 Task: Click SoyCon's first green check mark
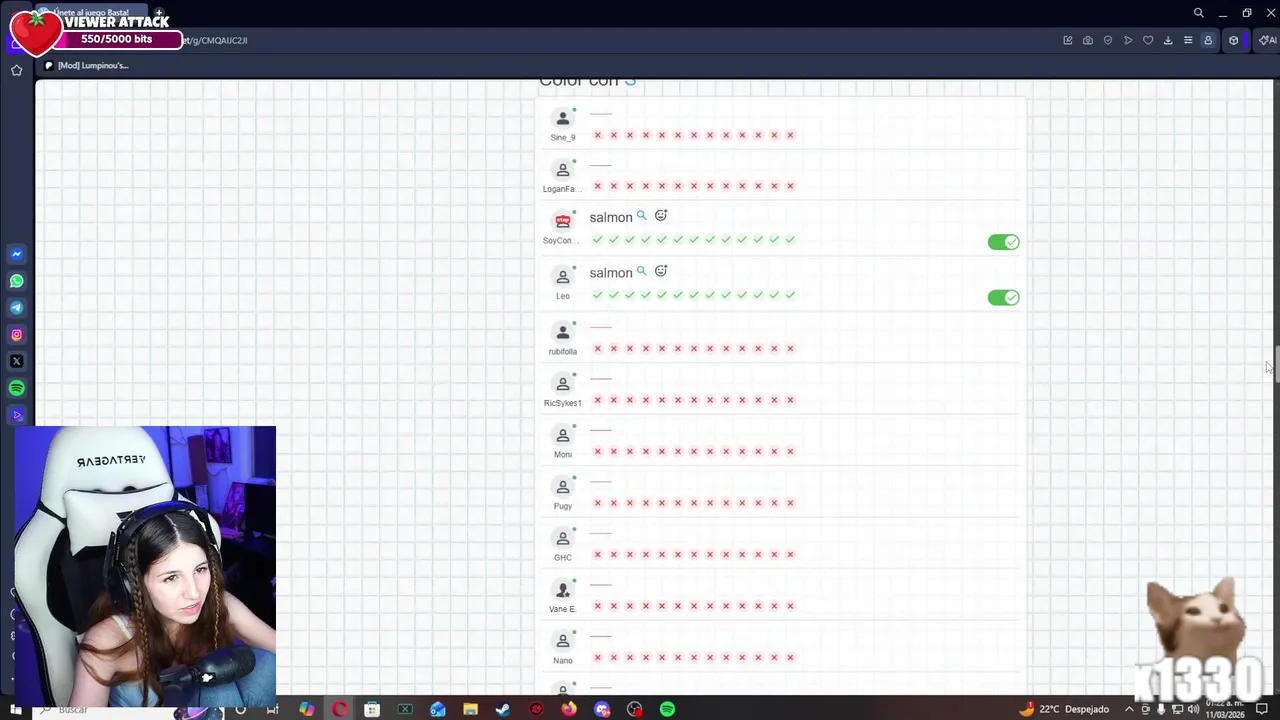[598, 239]
